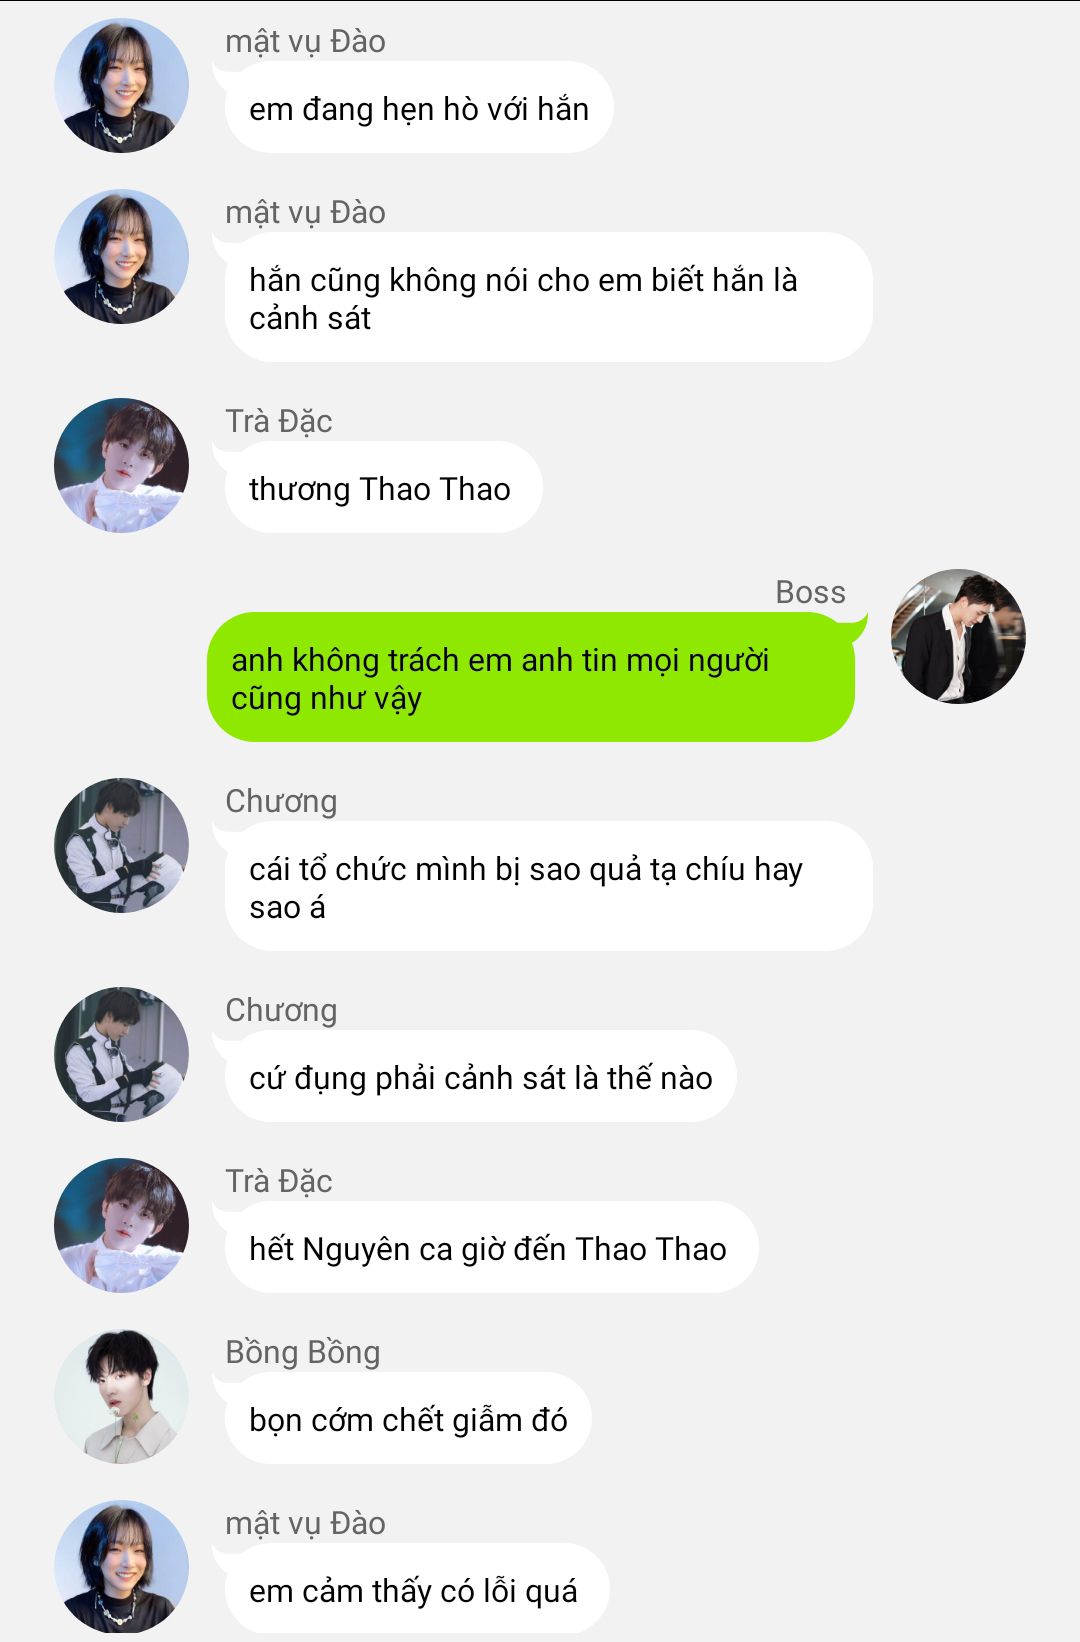The image size is (1080, 1642).
Task: Open Trà Đặc's avatar next to 'thương Thao Thao'
Action: tap(121, 466)
